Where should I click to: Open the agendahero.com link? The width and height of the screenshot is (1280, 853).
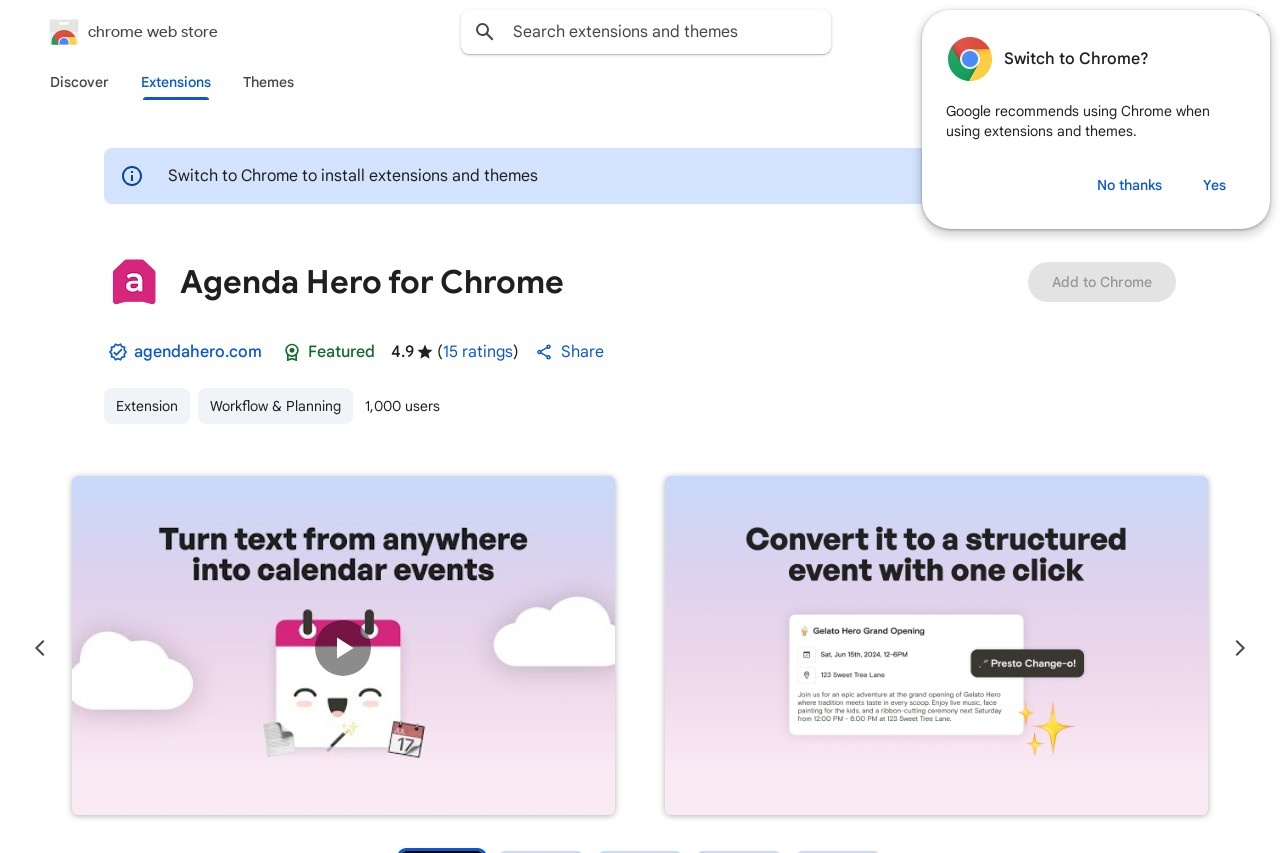198,352
